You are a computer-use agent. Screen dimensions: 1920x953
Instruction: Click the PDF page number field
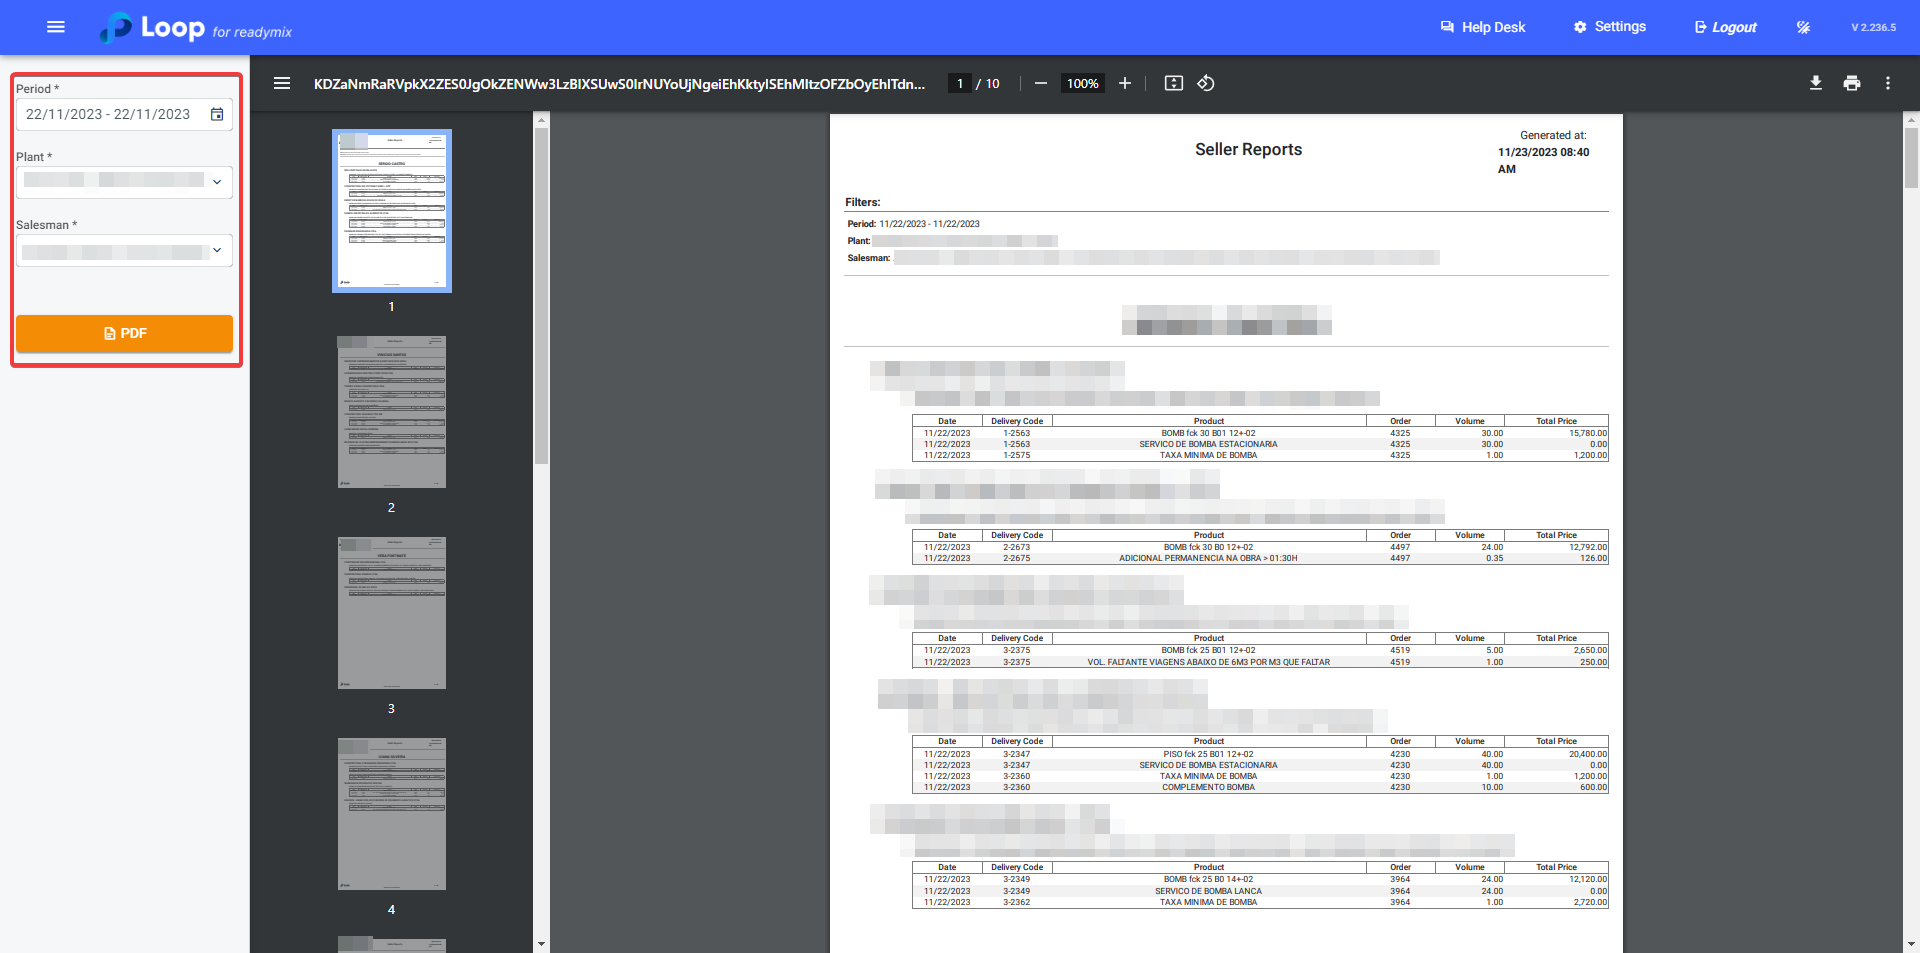(x=960, y=83)
